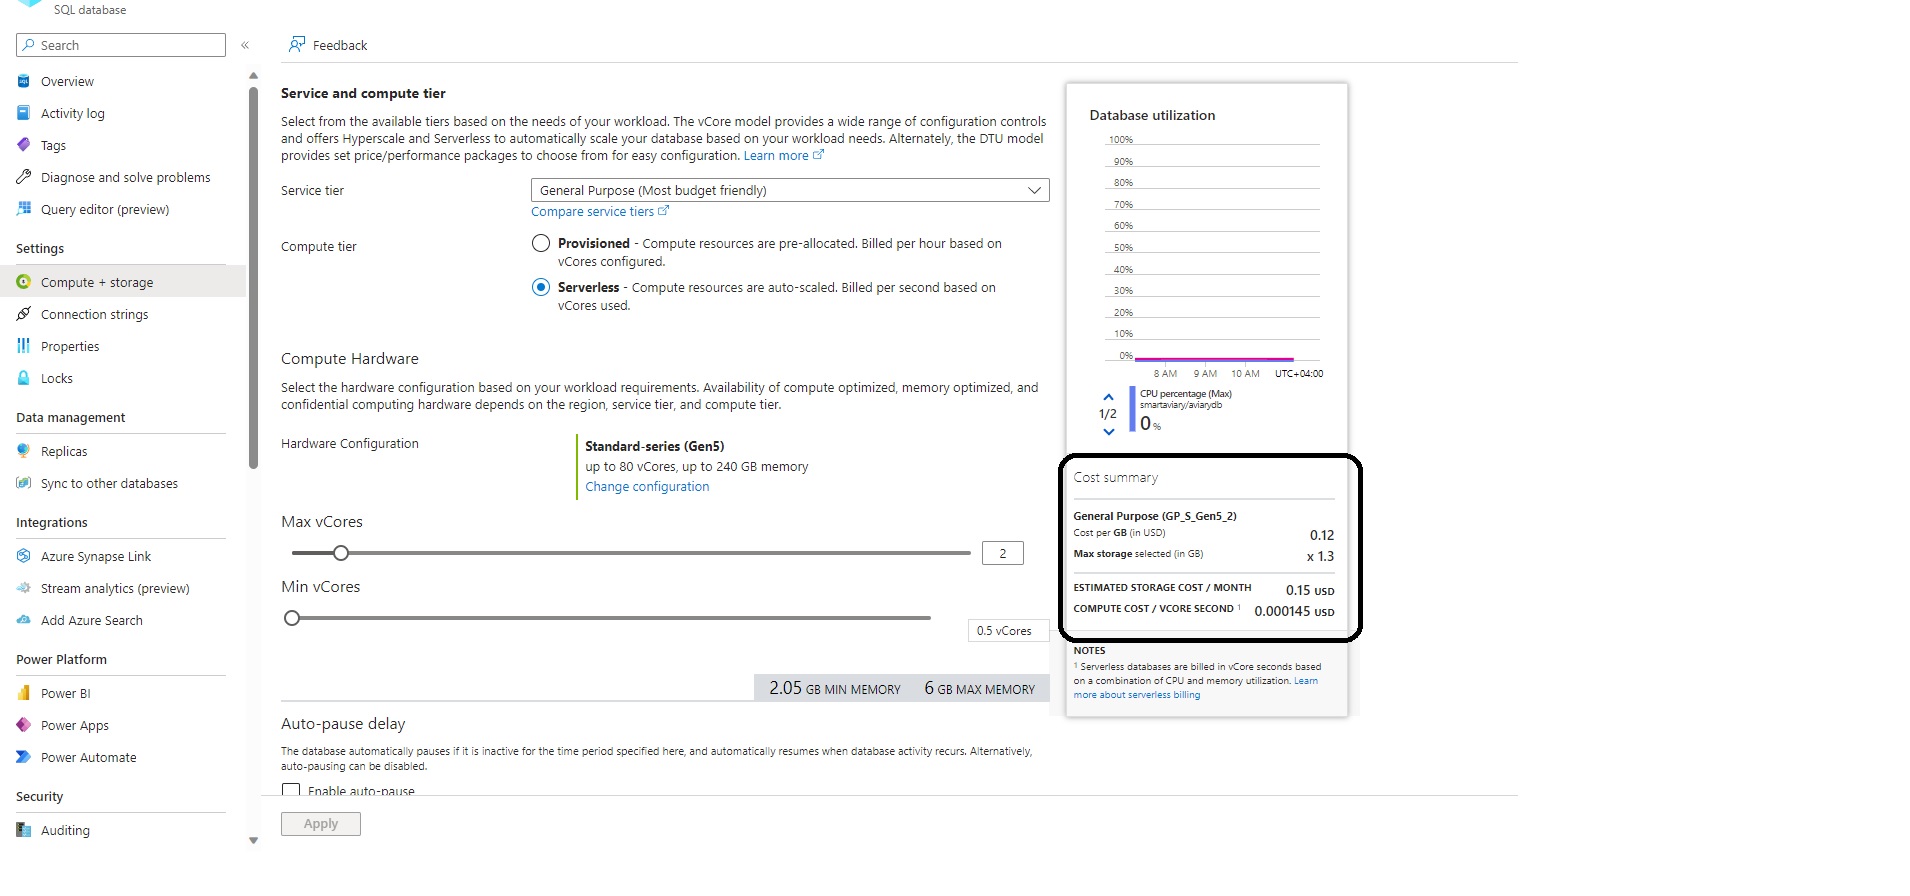
Task: Click the Stream analytics icon
Action: coord(24,588)
